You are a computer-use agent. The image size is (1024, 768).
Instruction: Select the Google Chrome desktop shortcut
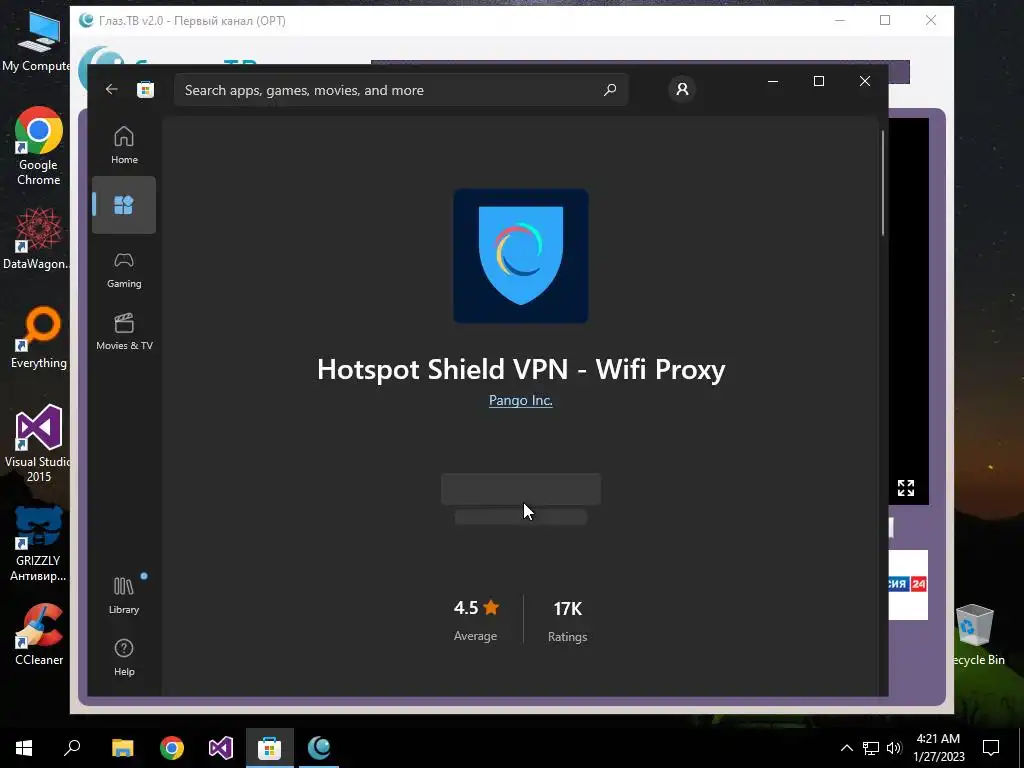coord(39,146)
